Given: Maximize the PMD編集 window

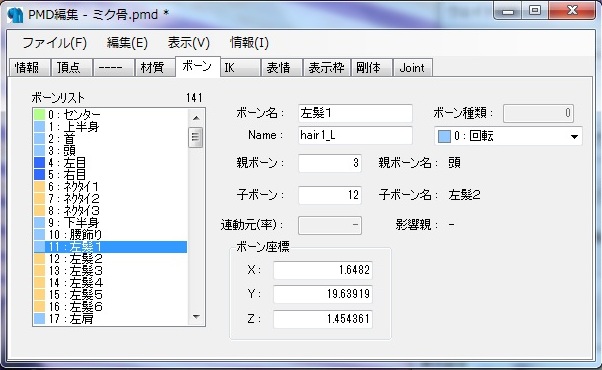Looking at the screenshot, I should [x=535, y=11].
